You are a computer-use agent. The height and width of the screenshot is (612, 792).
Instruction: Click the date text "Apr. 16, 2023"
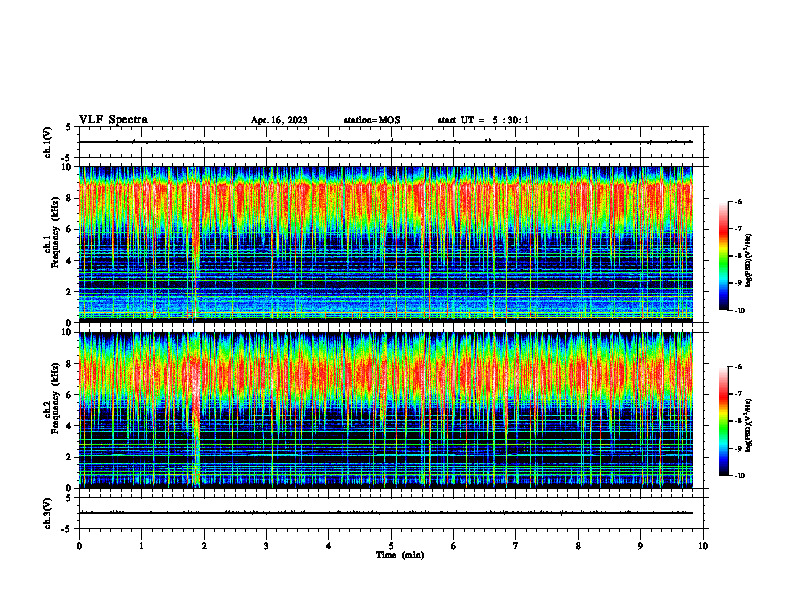point(279,120)
